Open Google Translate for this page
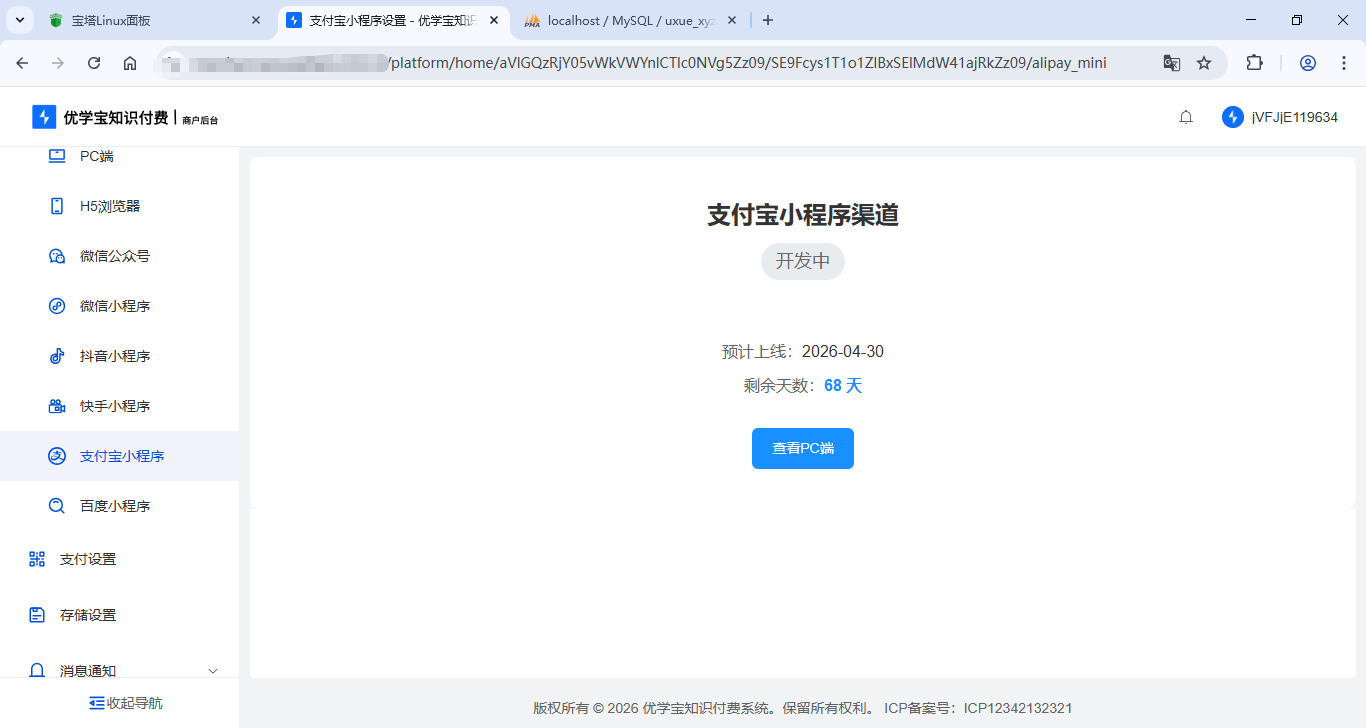Screen dimensions: 1366x728 (1171, 62)
